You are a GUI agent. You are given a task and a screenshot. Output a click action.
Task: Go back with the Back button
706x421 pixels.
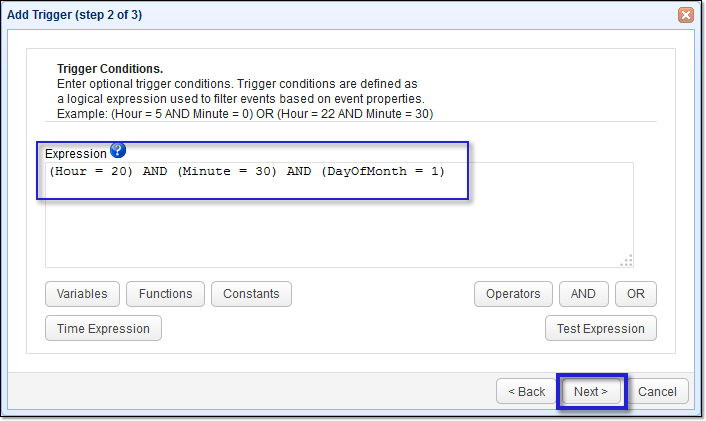pyautogui.click(x=526, y=392)
